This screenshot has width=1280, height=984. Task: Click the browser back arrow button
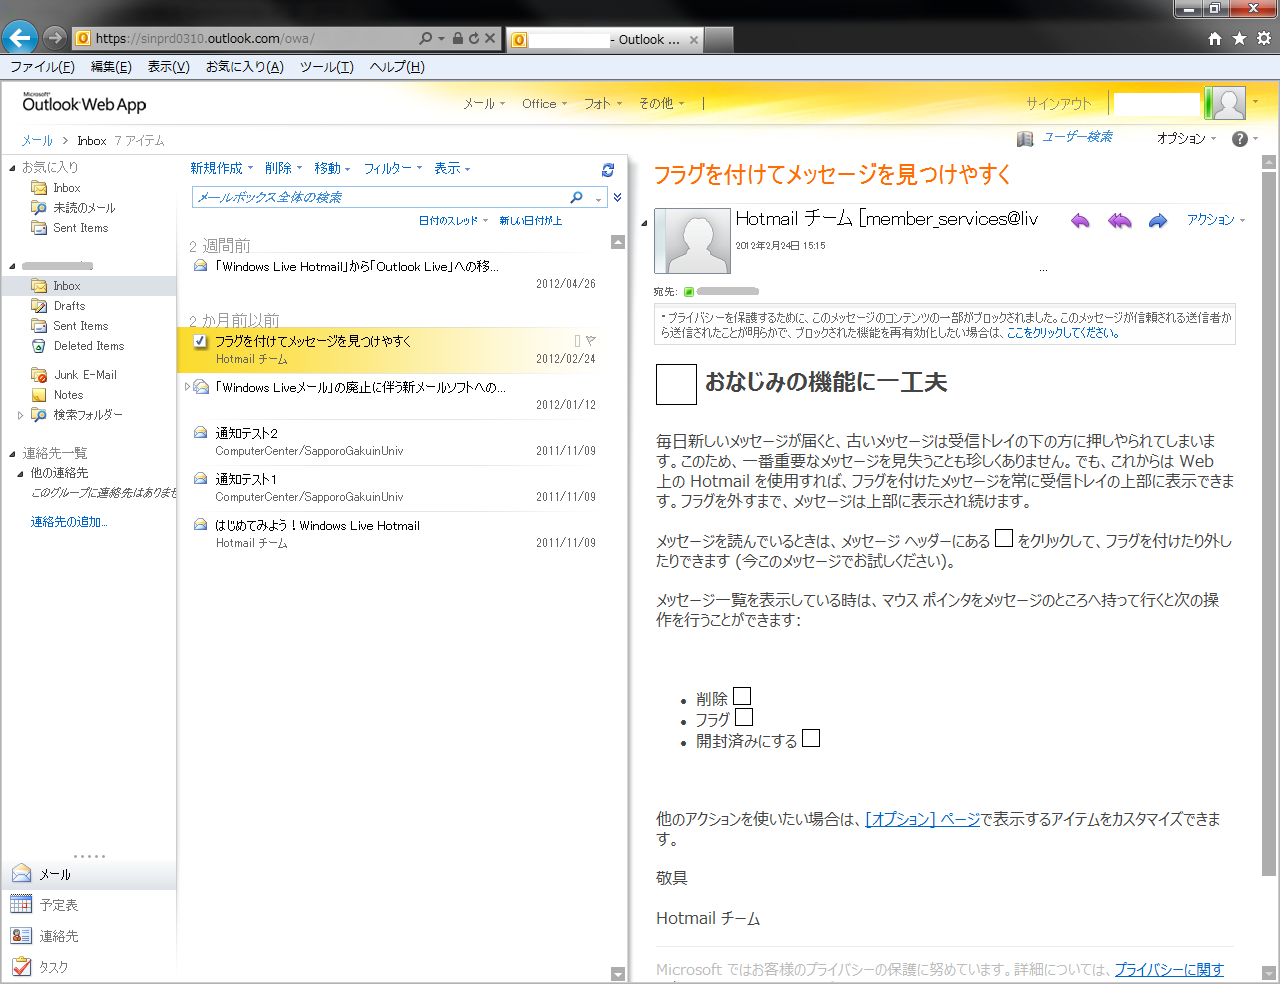tap(20, 38)
